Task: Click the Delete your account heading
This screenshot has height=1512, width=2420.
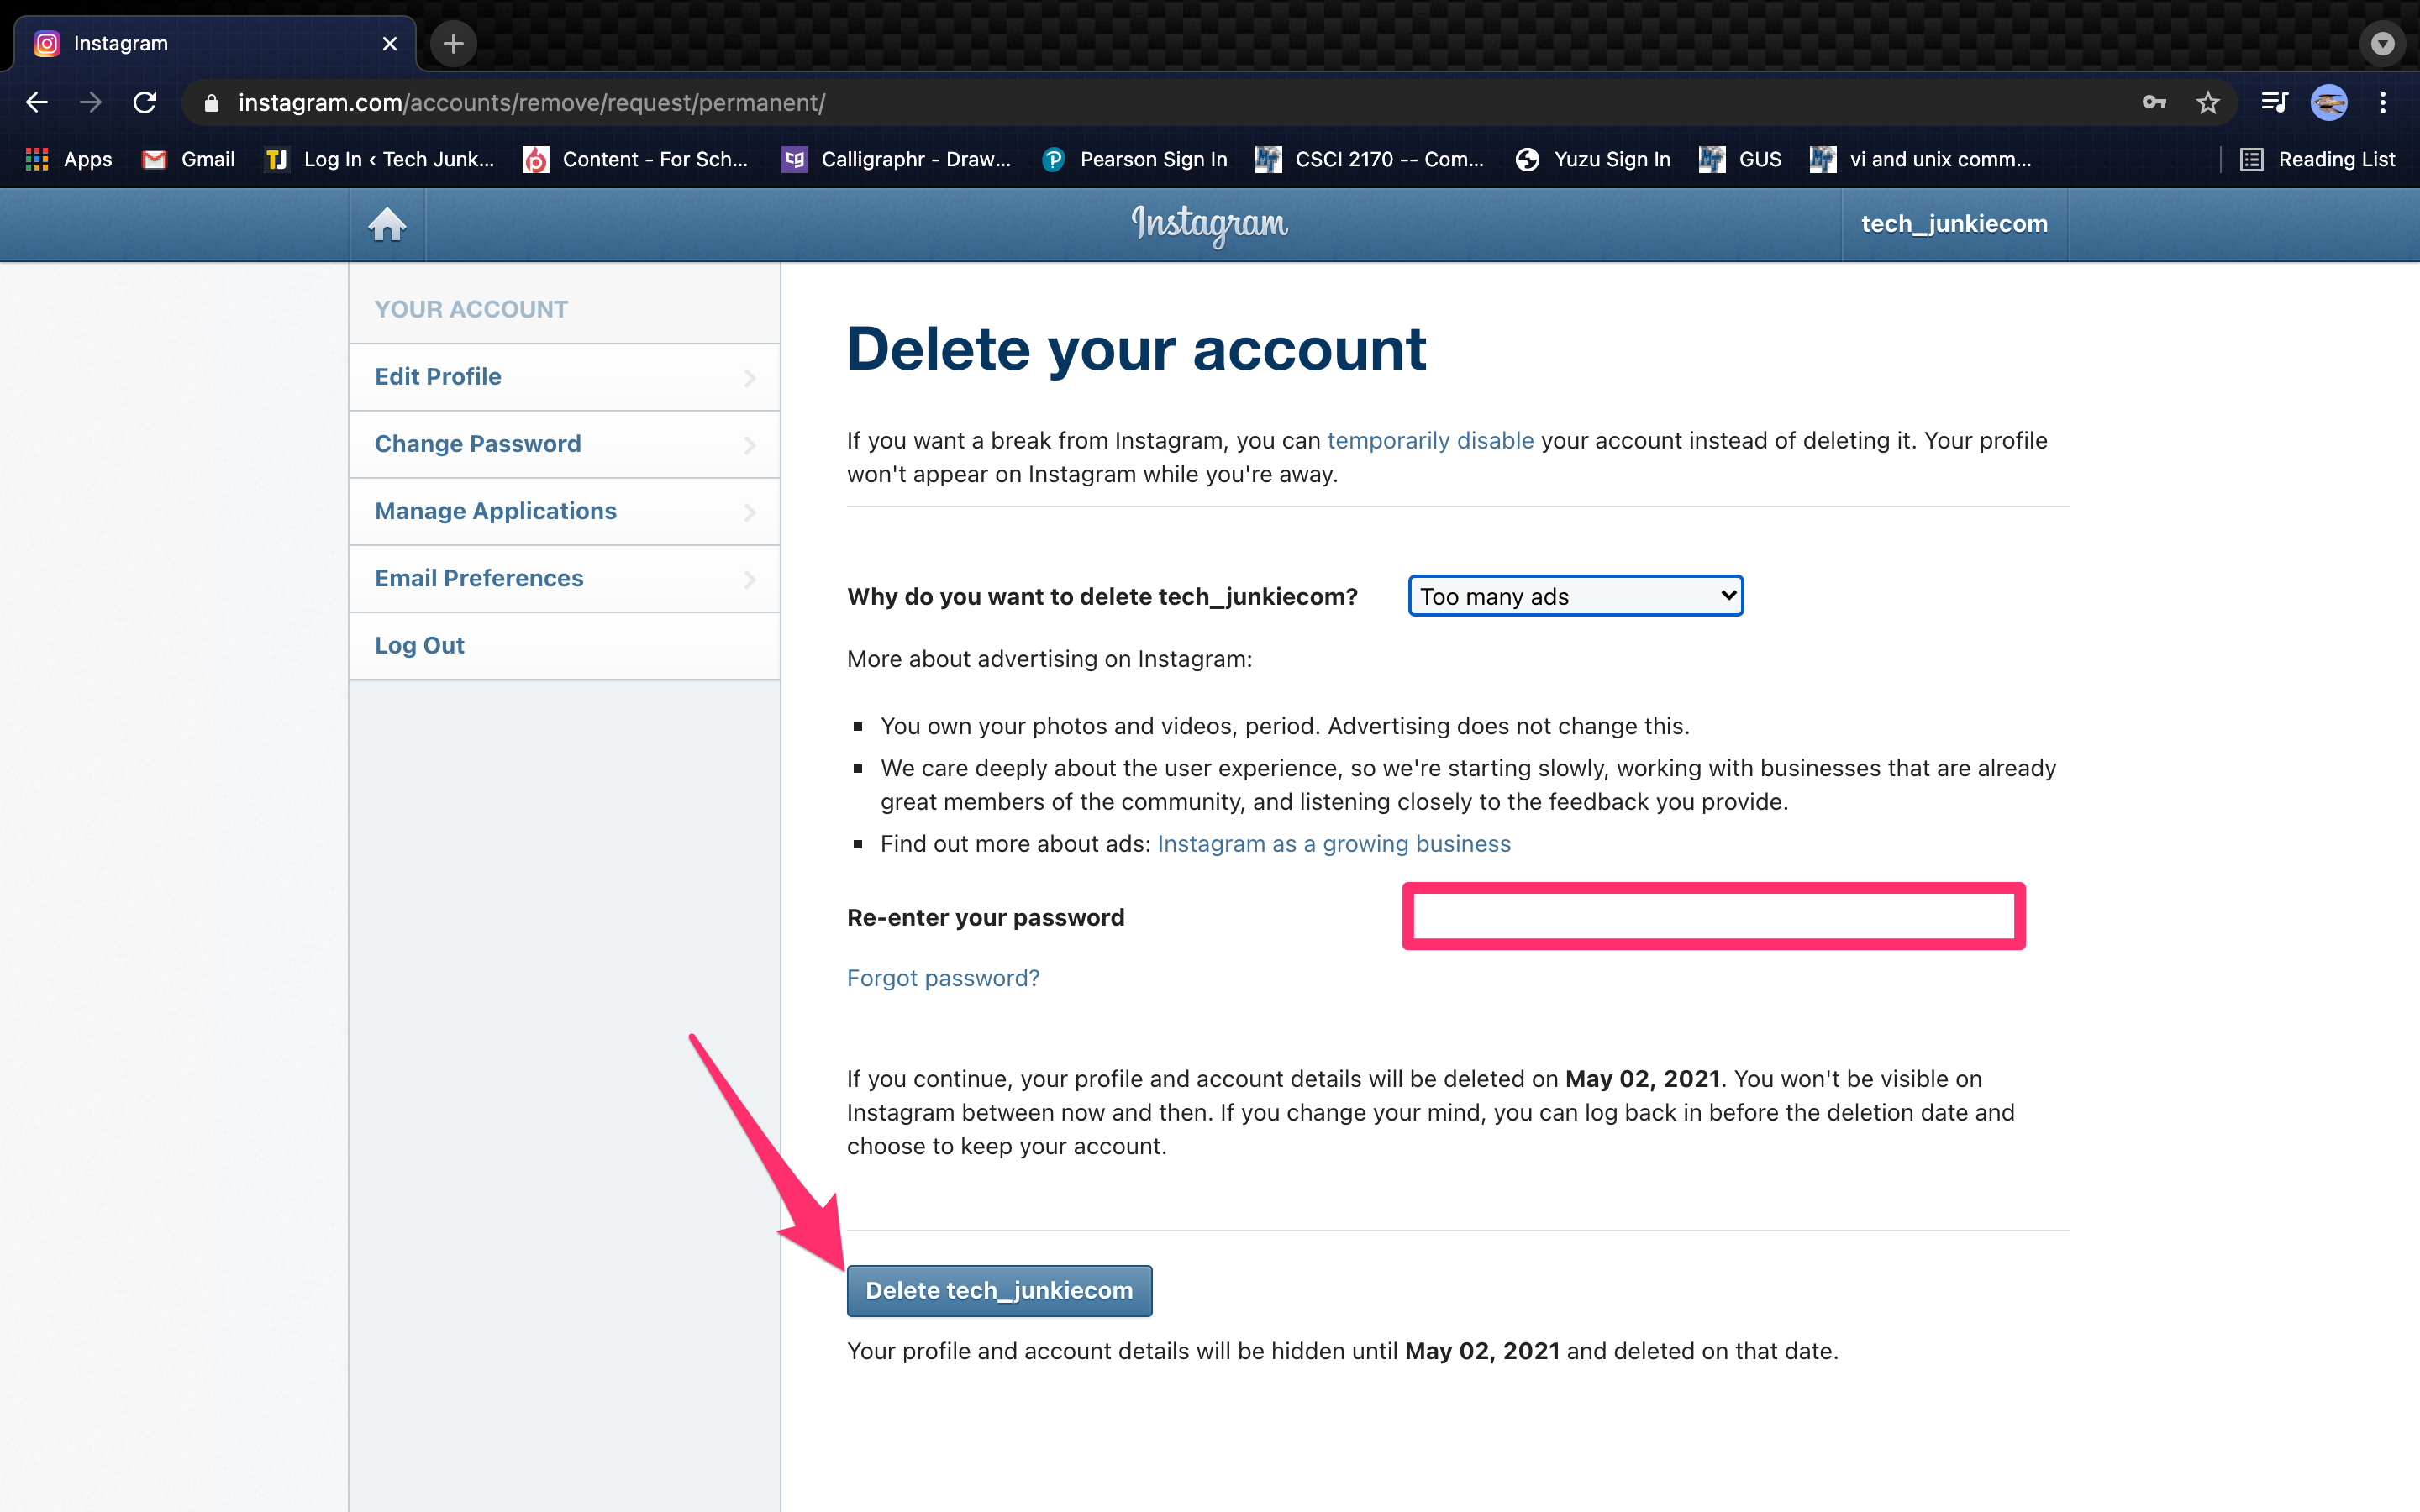Action: pyautogui.click(x=1136, y=349)
